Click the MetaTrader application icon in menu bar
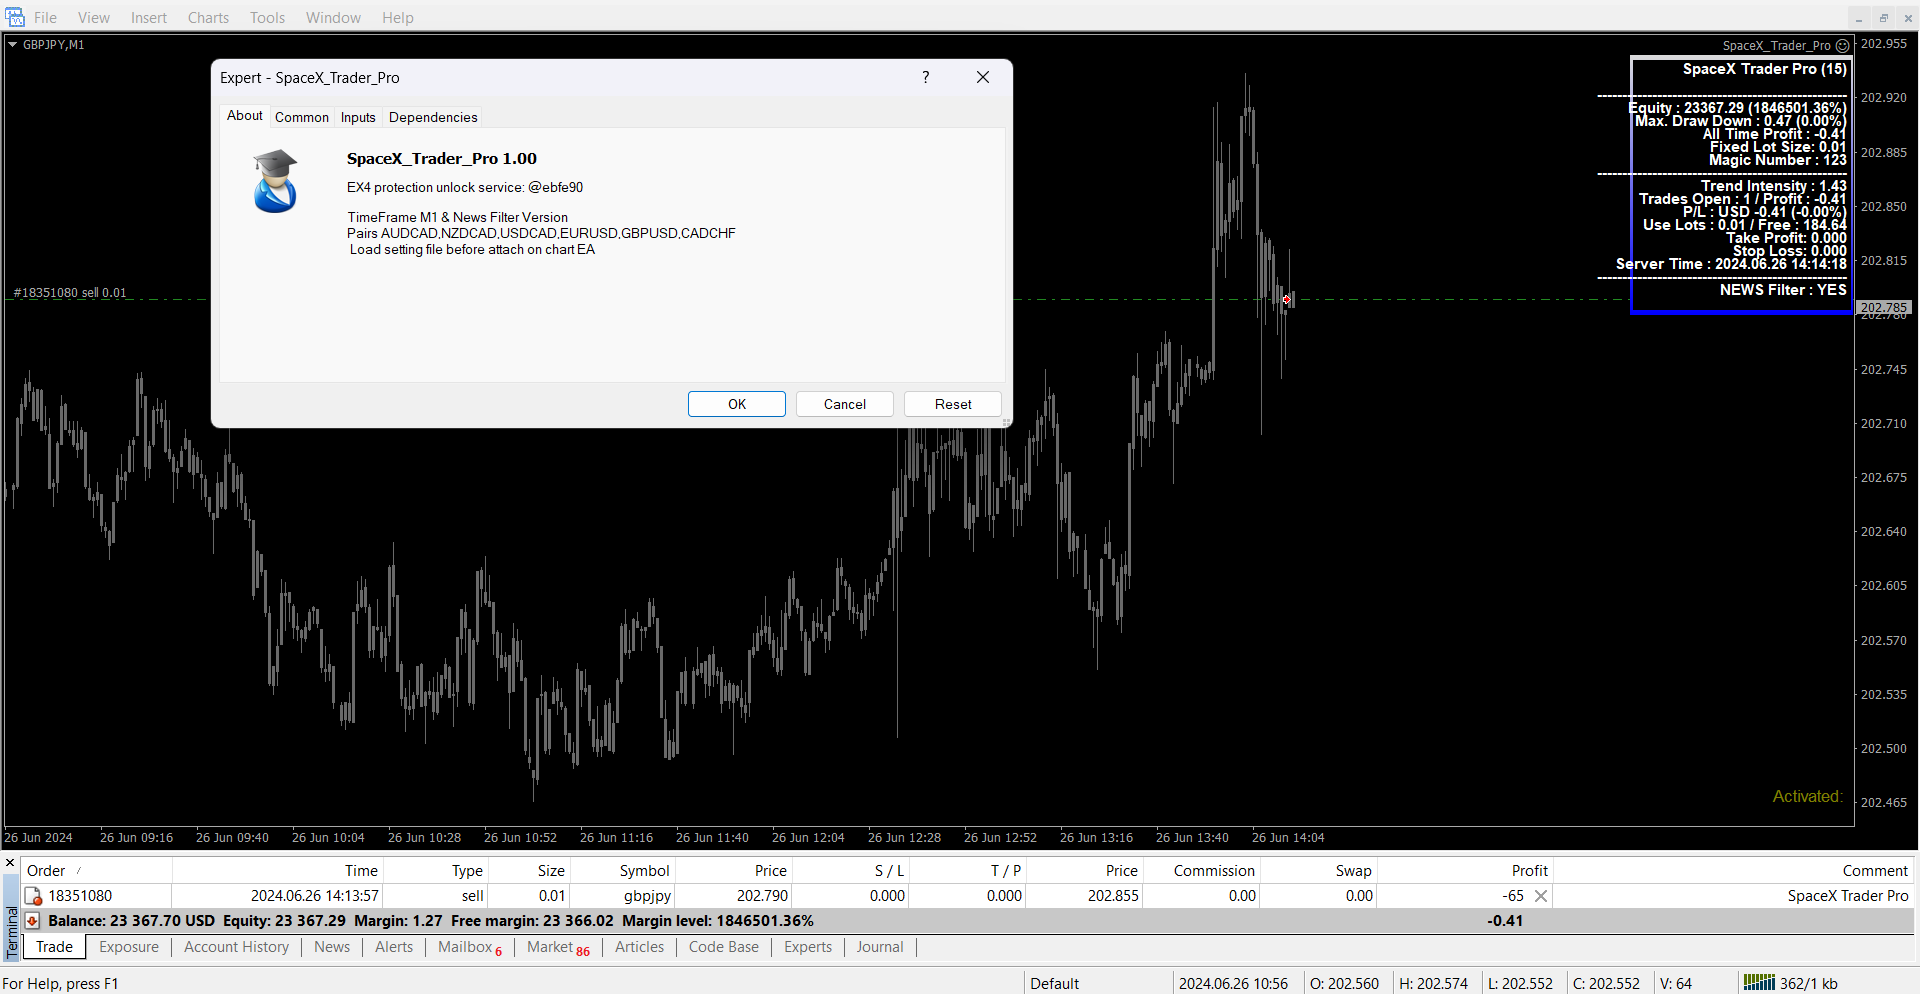The width and height of the screenshot is (1920, 994). 15,17
